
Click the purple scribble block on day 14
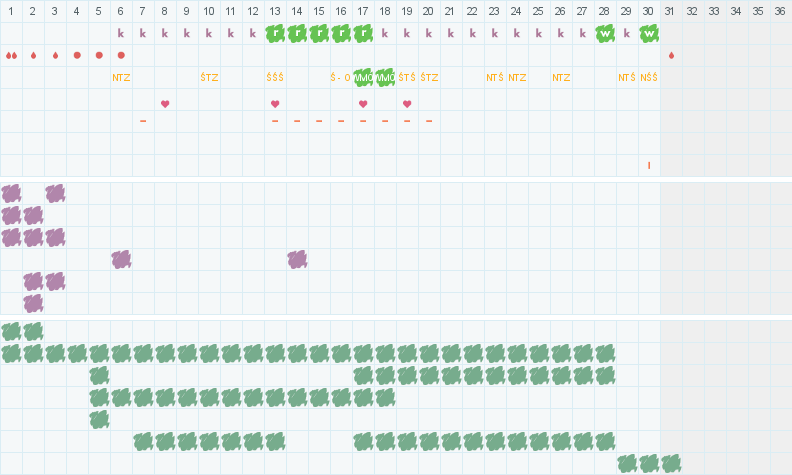(297, 259)
